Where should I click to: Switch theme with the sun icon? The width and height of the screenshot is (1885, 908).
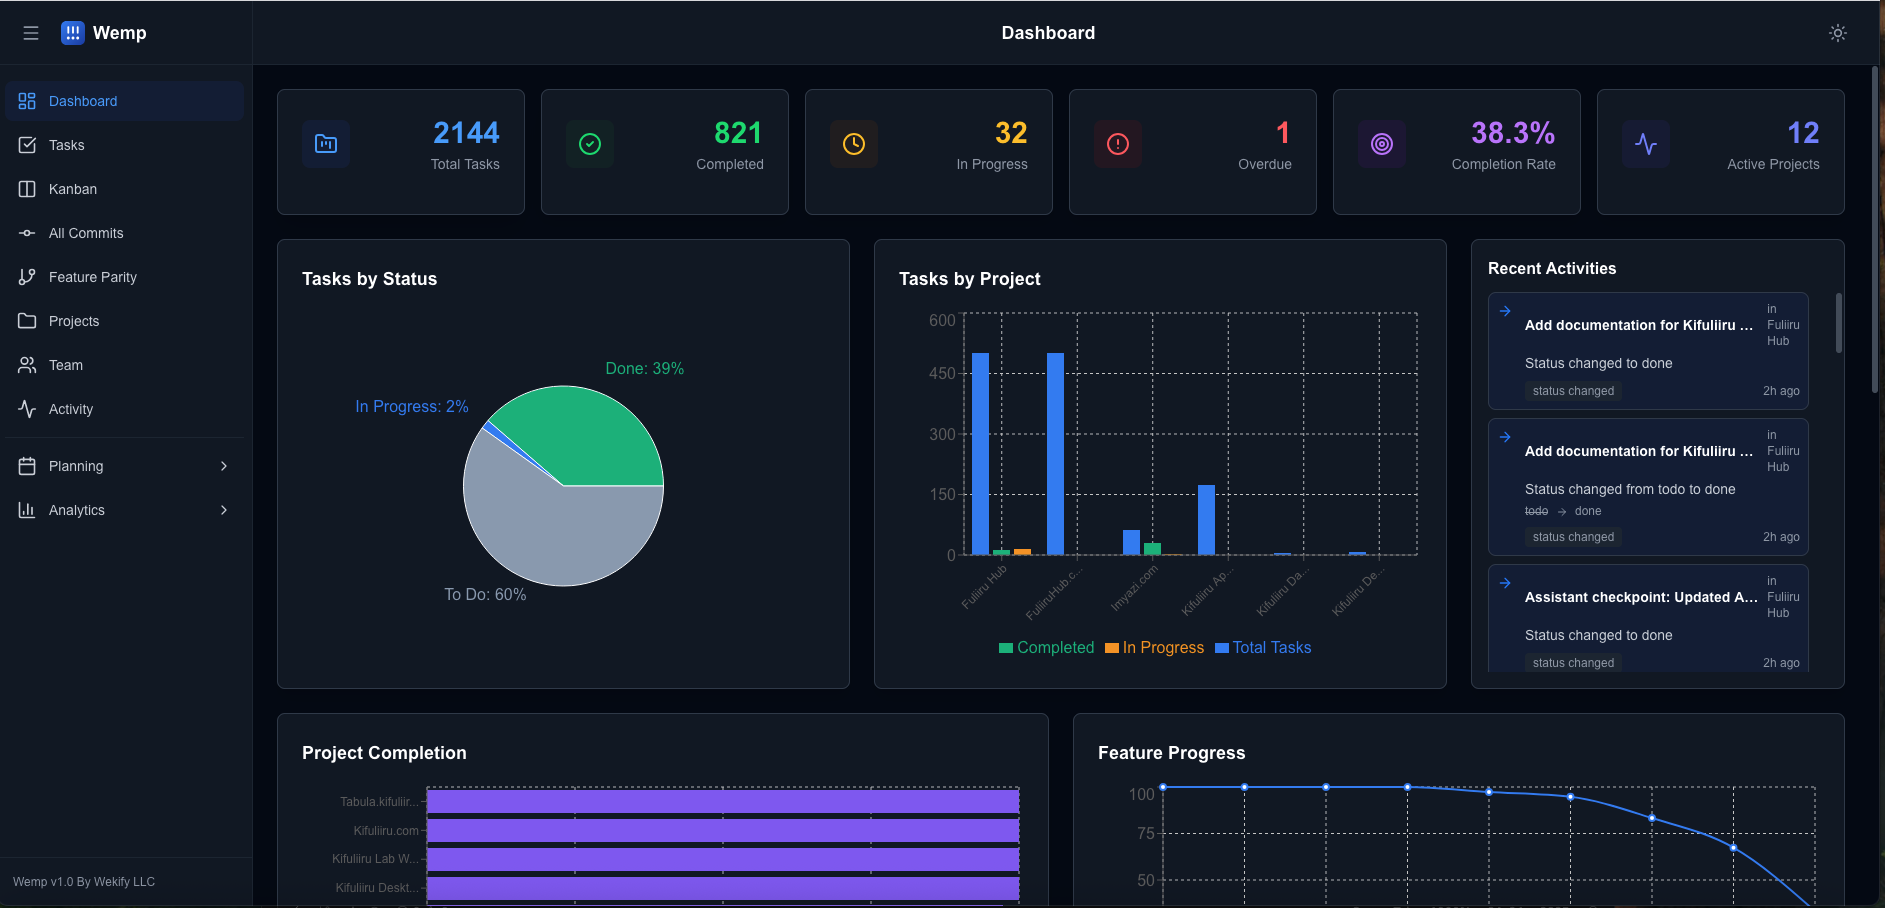pos(1838,33)
